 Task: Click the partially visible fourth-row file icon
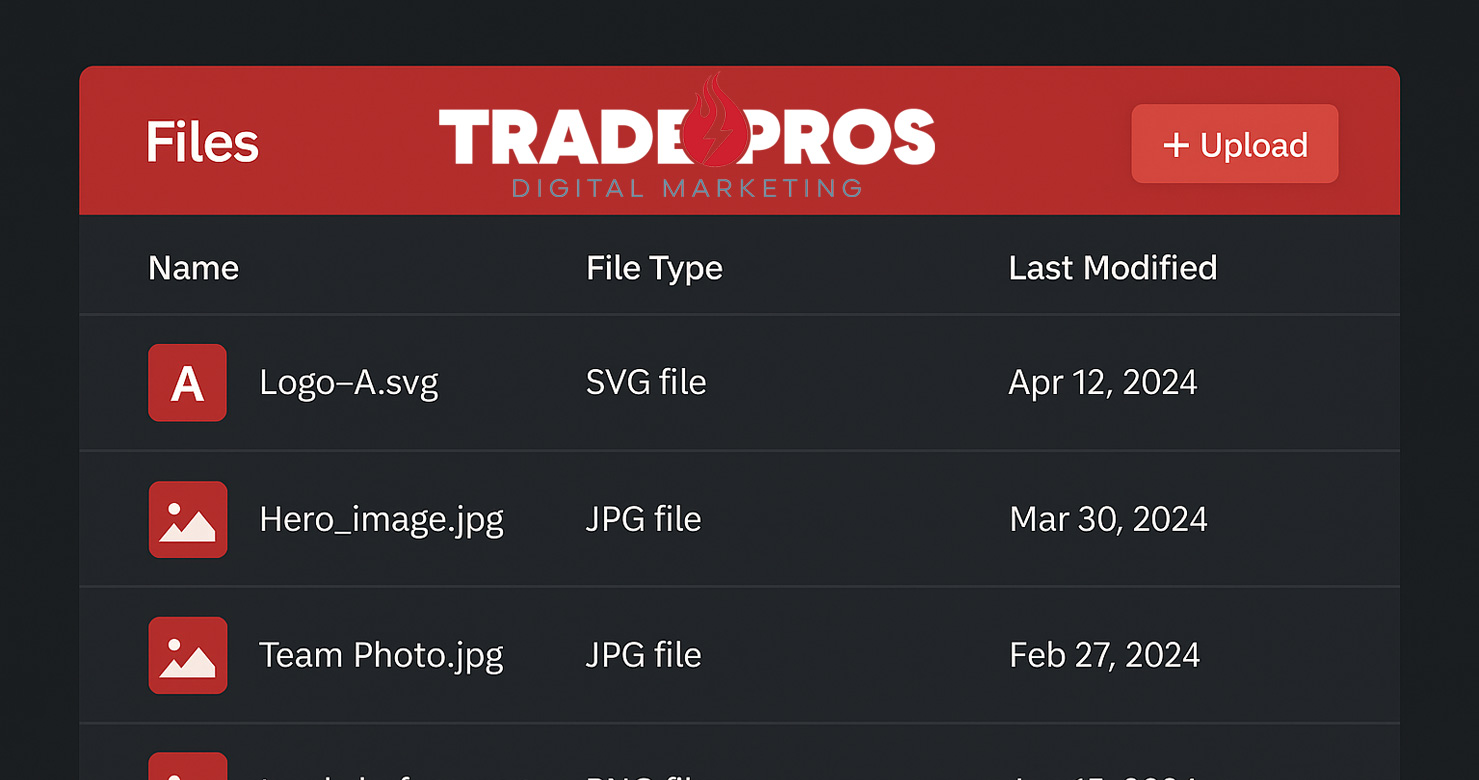click(x=188, y=767)
